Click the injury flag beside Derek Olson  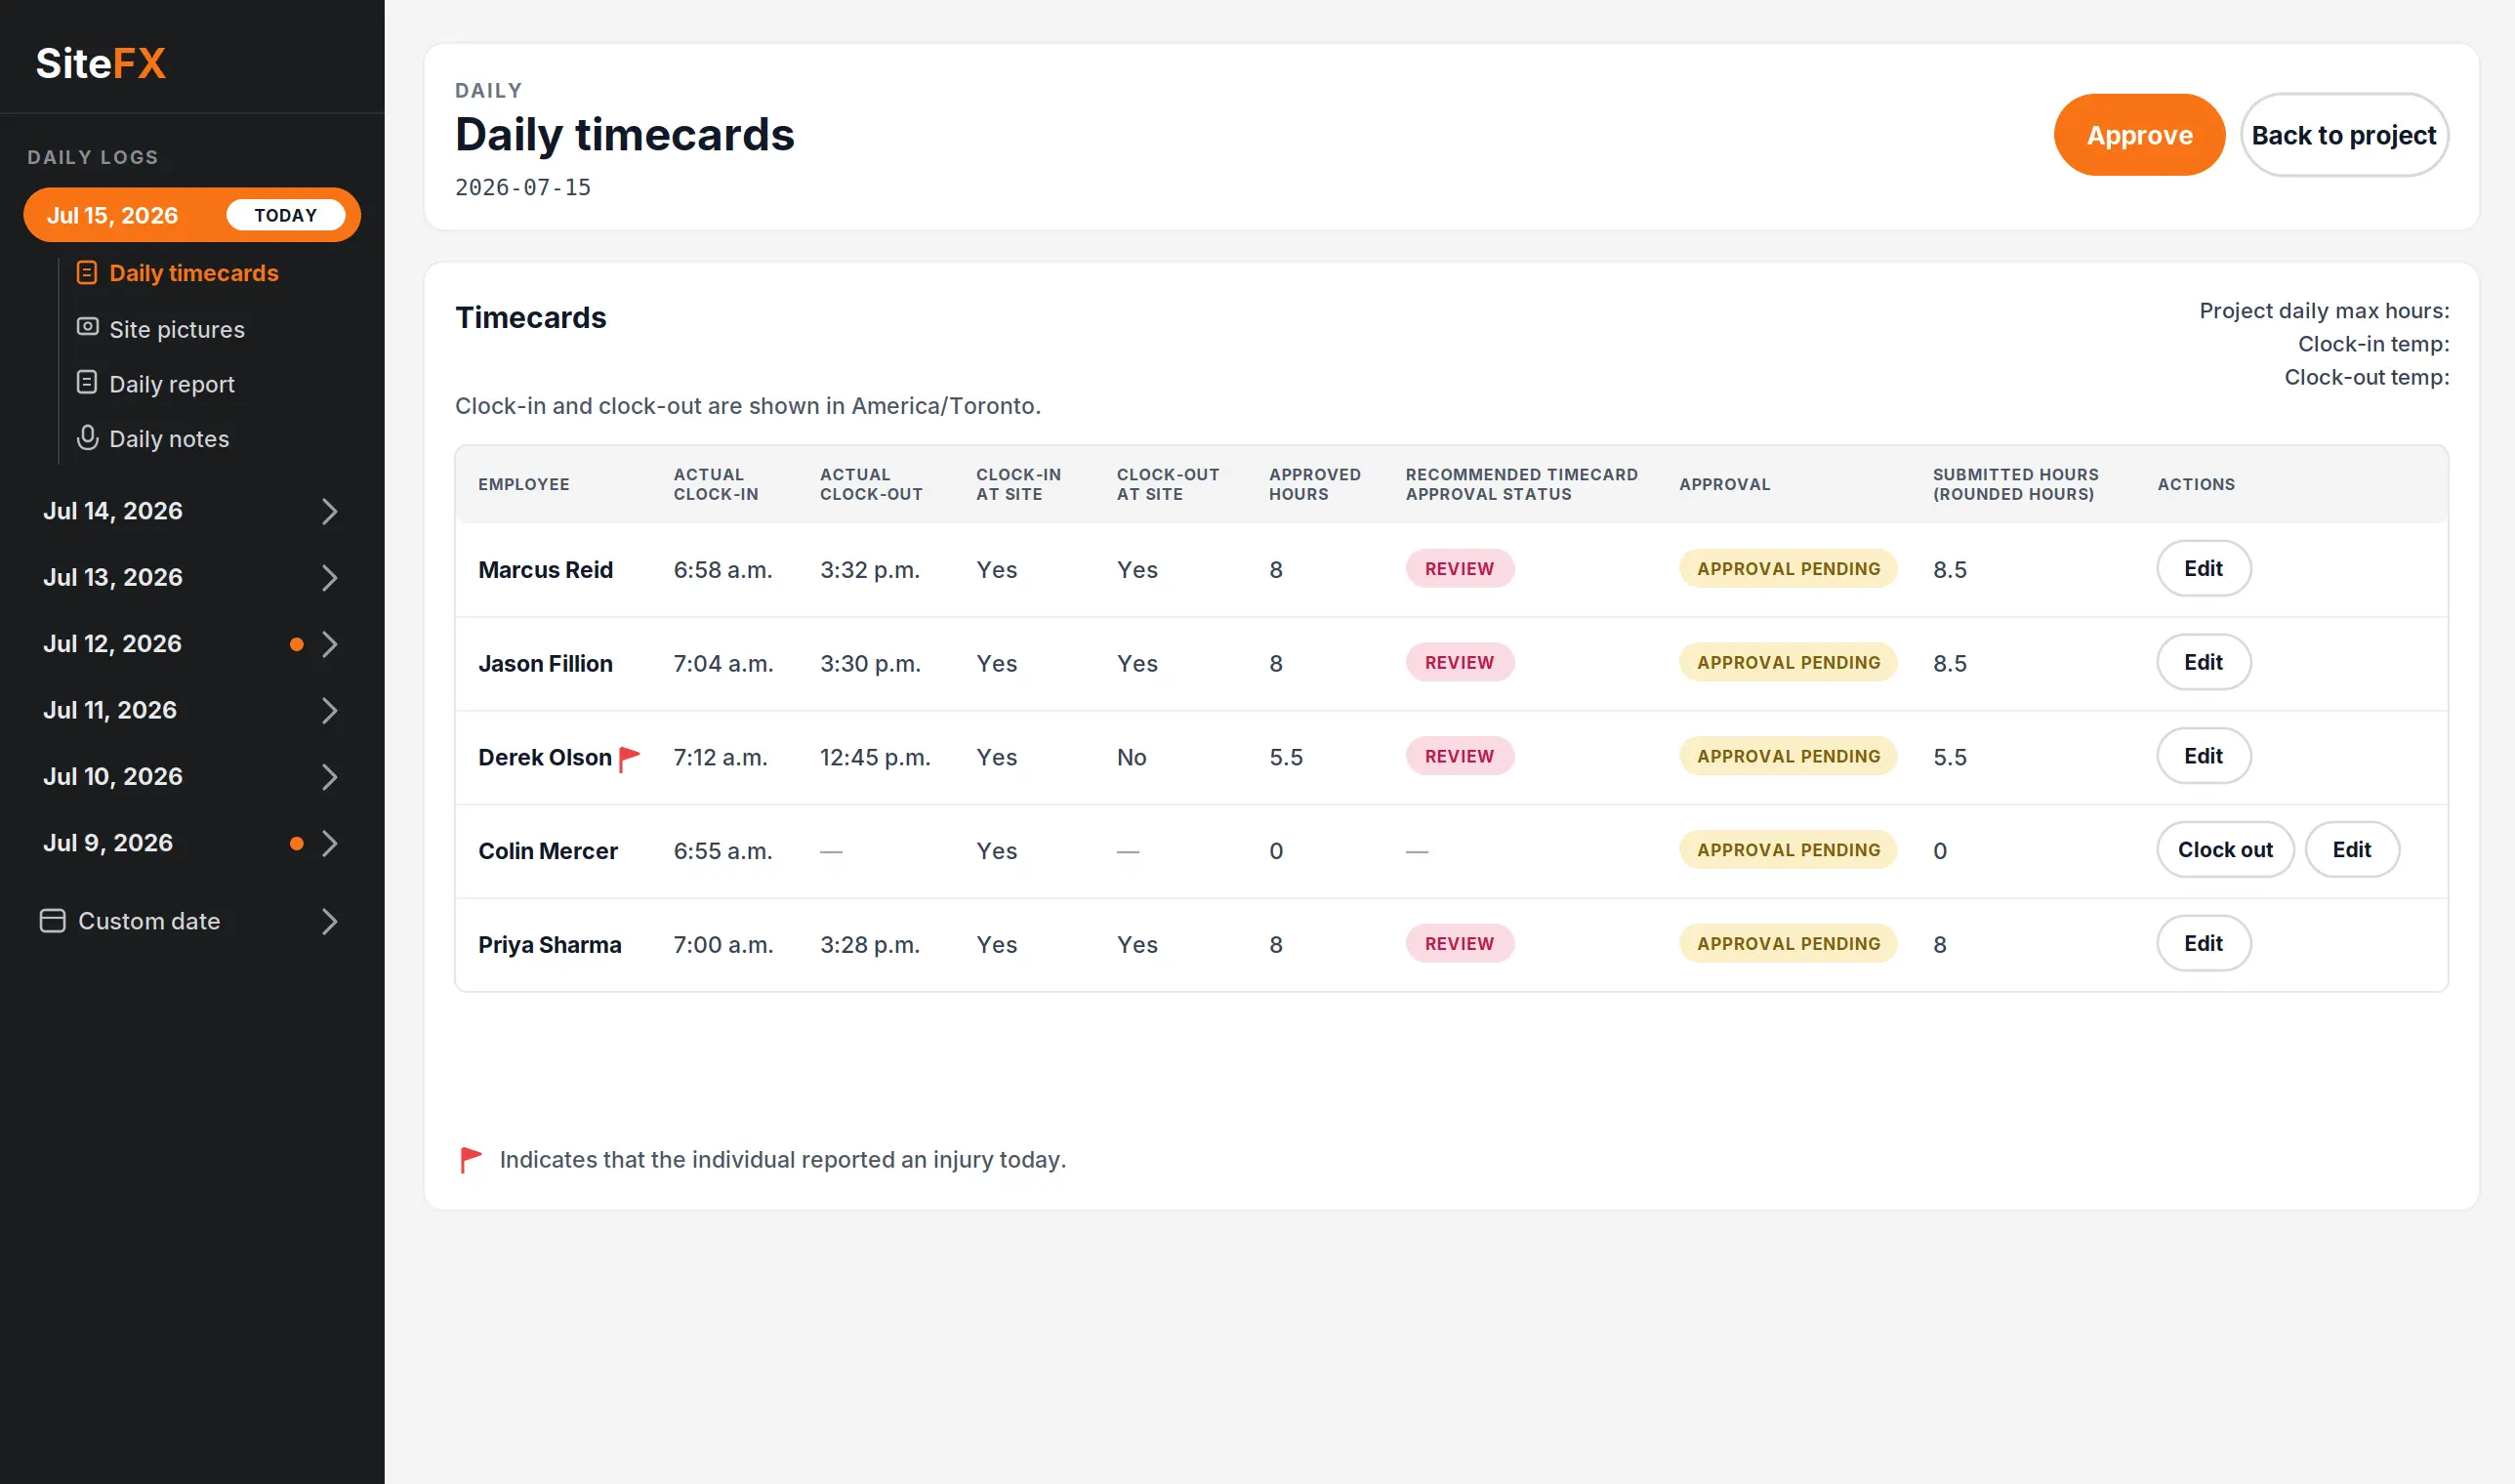(x=629, y=759)
